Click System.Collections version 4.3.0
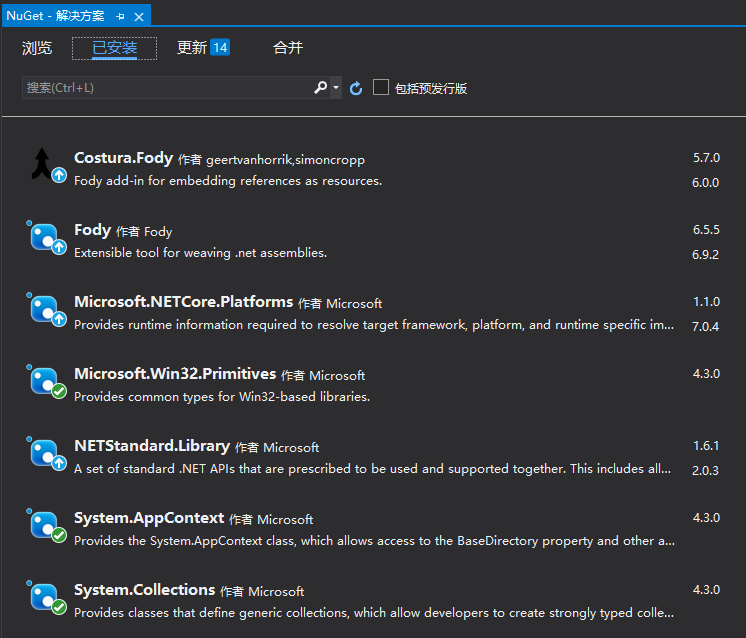Image resolution: width=746 pixels, height=638 pixels. tap(706, 589)
